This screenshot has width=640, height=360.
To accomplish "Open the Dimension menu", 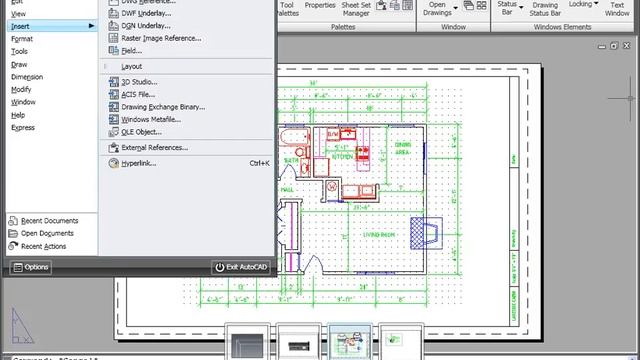I will pyautogui.click(x=27, y=77).
